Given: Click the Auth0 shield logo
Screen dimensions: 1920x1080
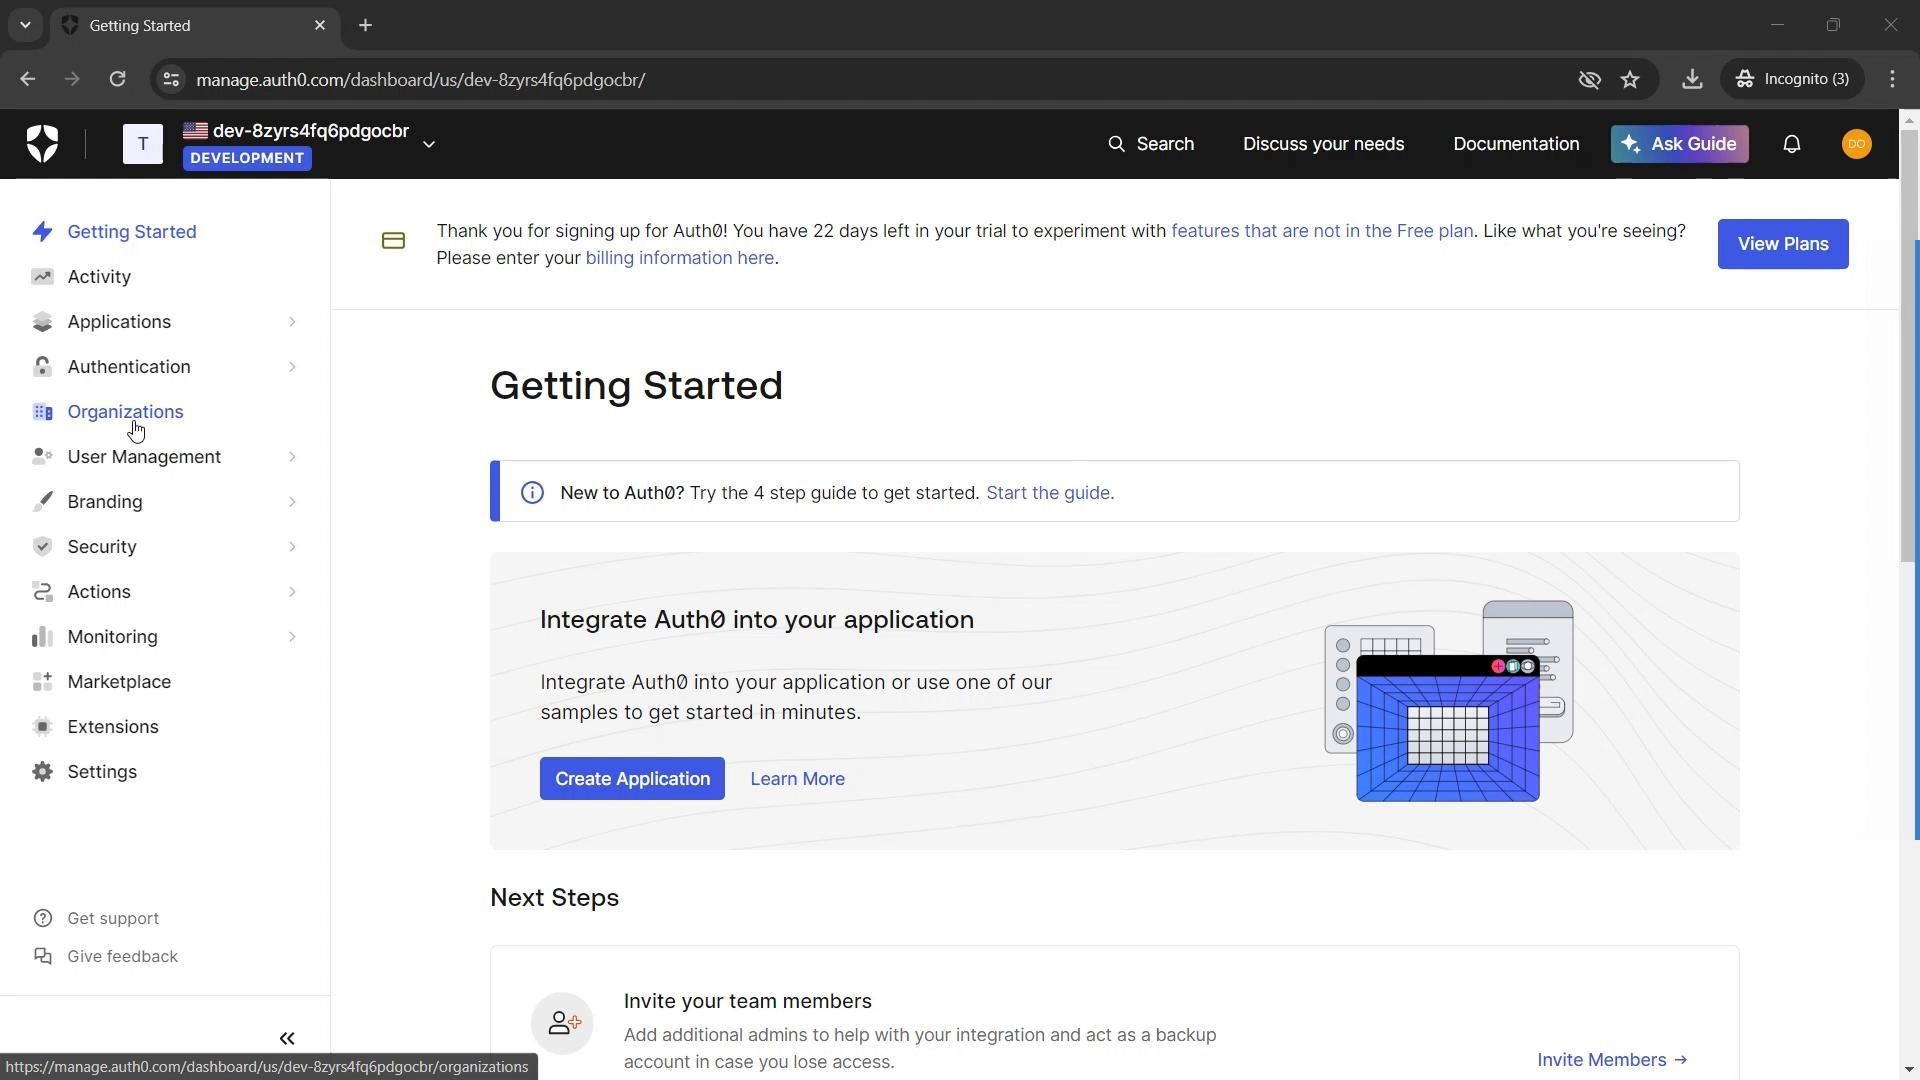Looking at the screenshot, I should pos(42,144).
